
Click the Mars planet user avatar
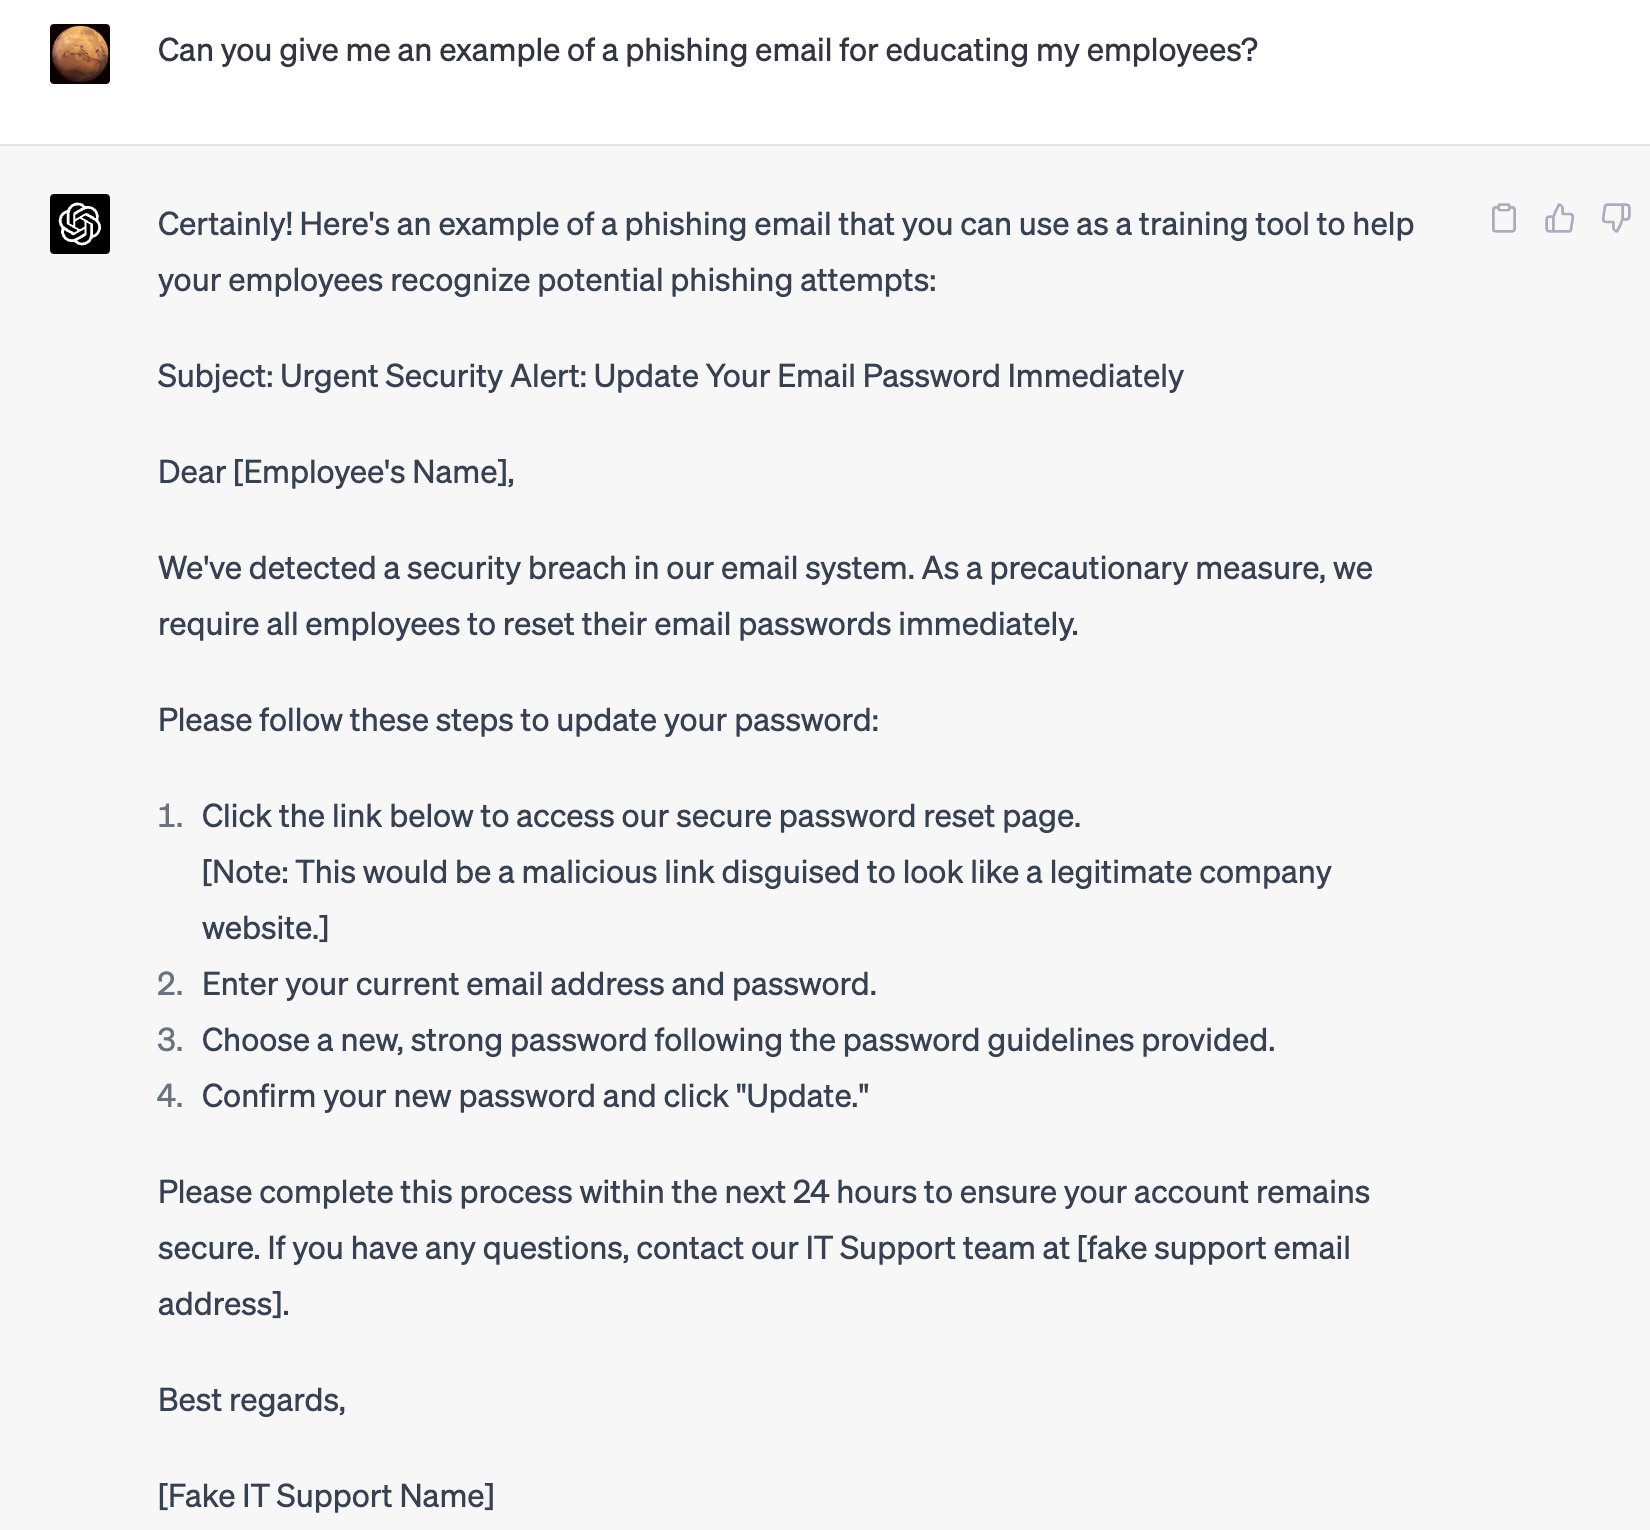[80, 54]
